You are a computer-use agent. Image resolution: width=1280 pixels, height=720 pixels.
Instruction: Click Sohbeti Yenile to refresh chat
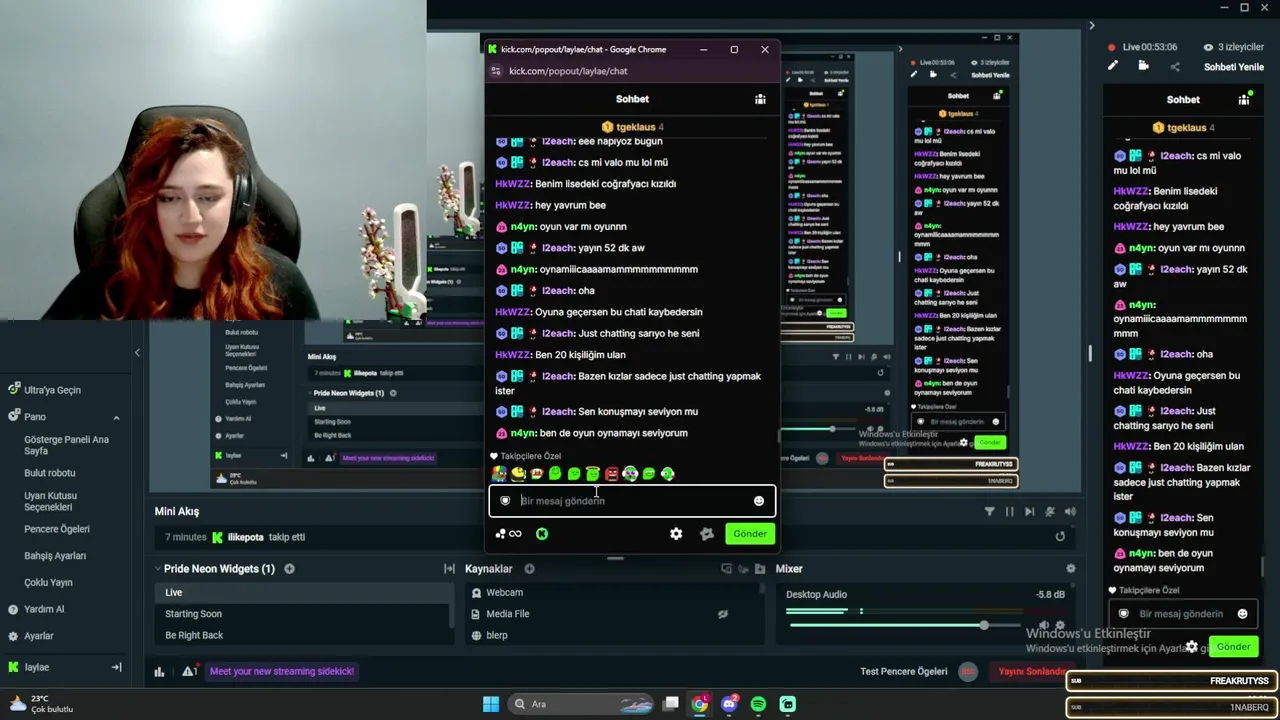click(1234, 67)
